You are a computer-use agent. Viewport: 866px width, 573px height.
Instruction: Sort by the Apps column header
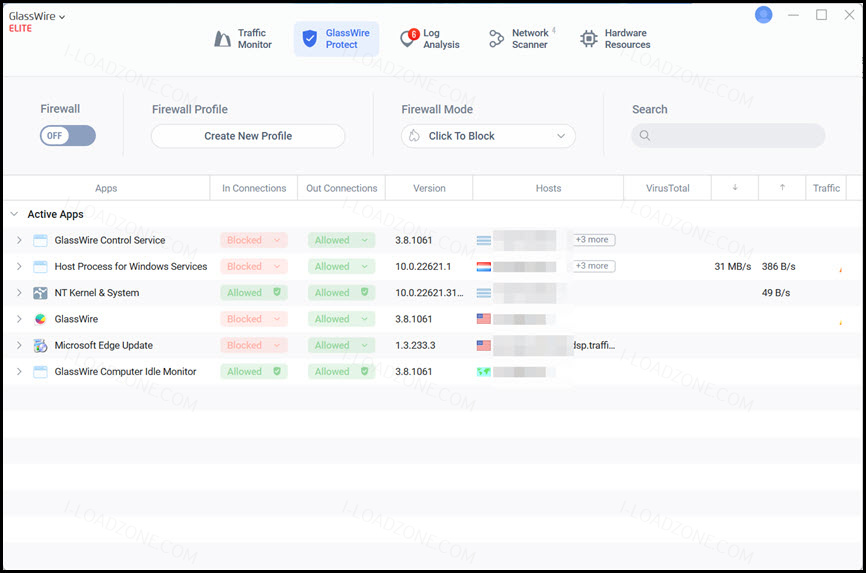pos(106,188)
